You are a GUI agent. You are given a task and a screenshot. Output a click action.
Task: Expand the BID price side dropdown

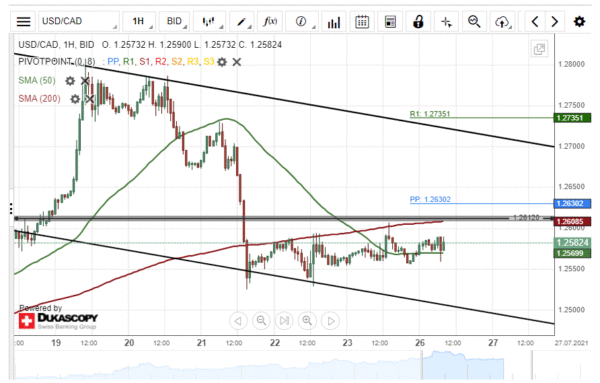tap(174, 21)
